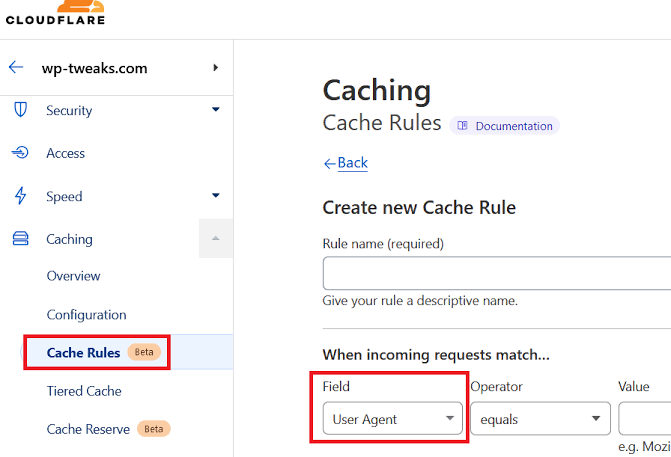Click the 'When incoming requests match...' text
This screenshot has height=457, width=671.
click(x=436, y=355)
